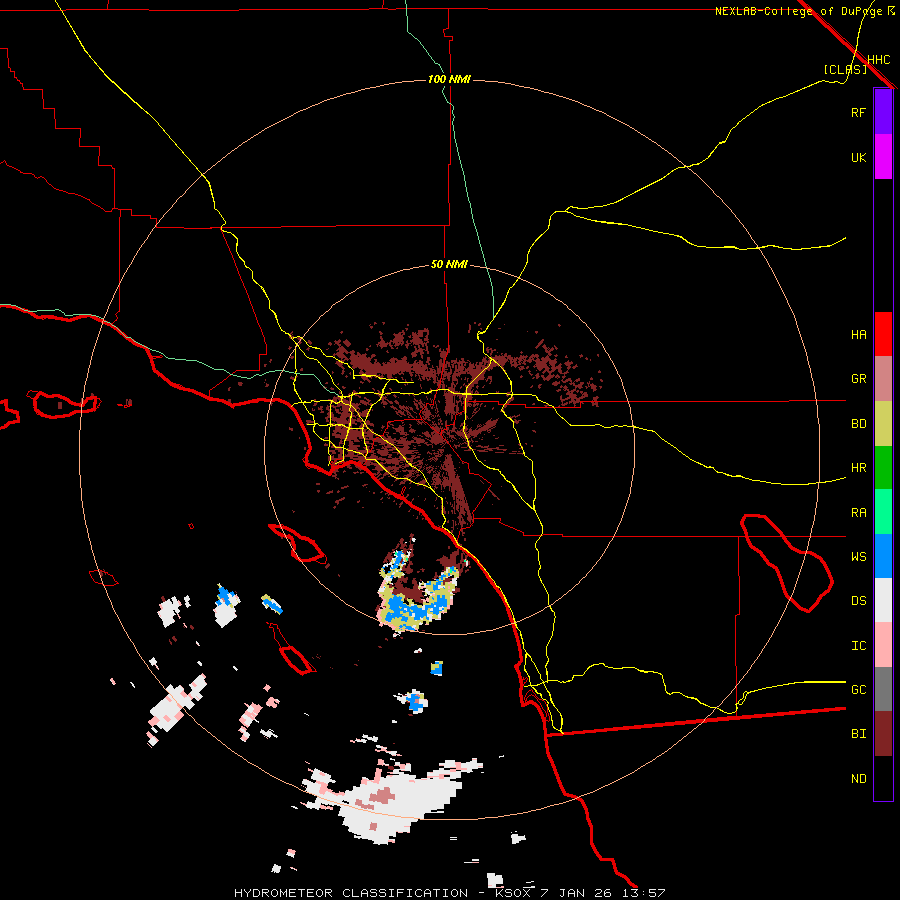Select the BD yellow legend block

[x=883, y=424]
